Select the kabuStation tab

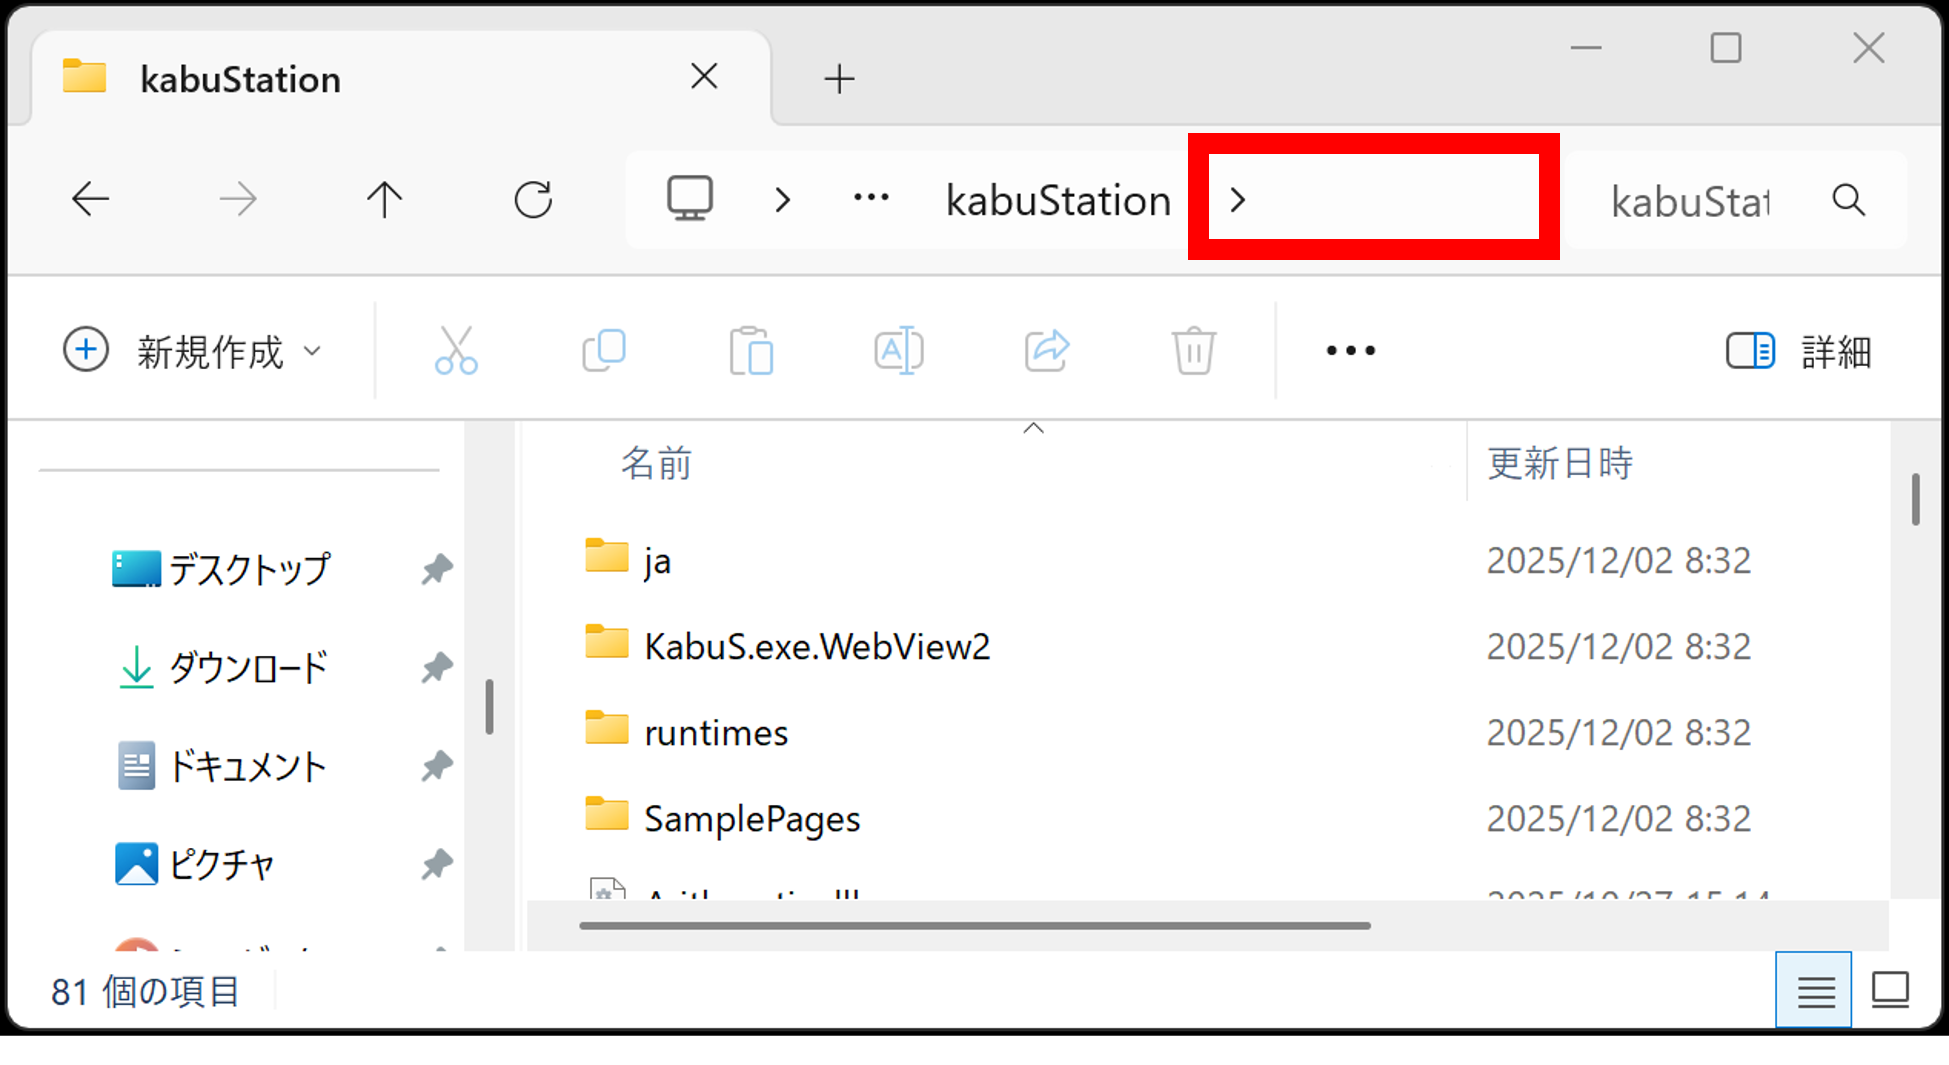240,77
